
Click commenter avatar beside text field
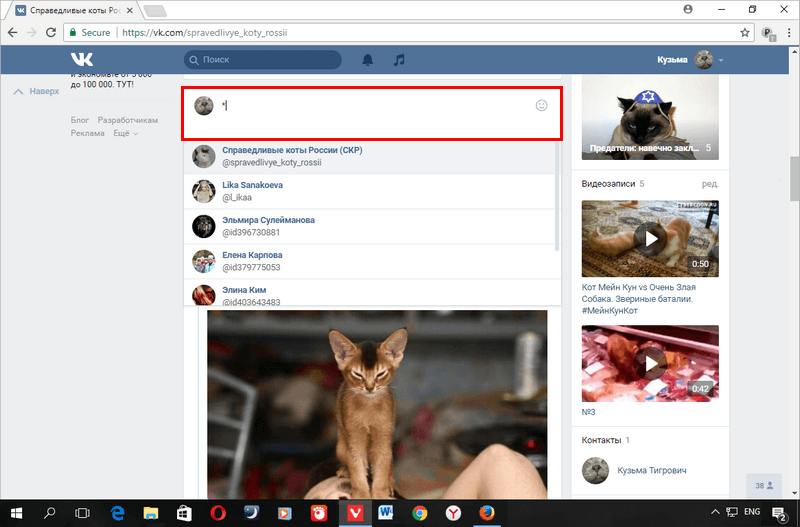pos(204,106)
